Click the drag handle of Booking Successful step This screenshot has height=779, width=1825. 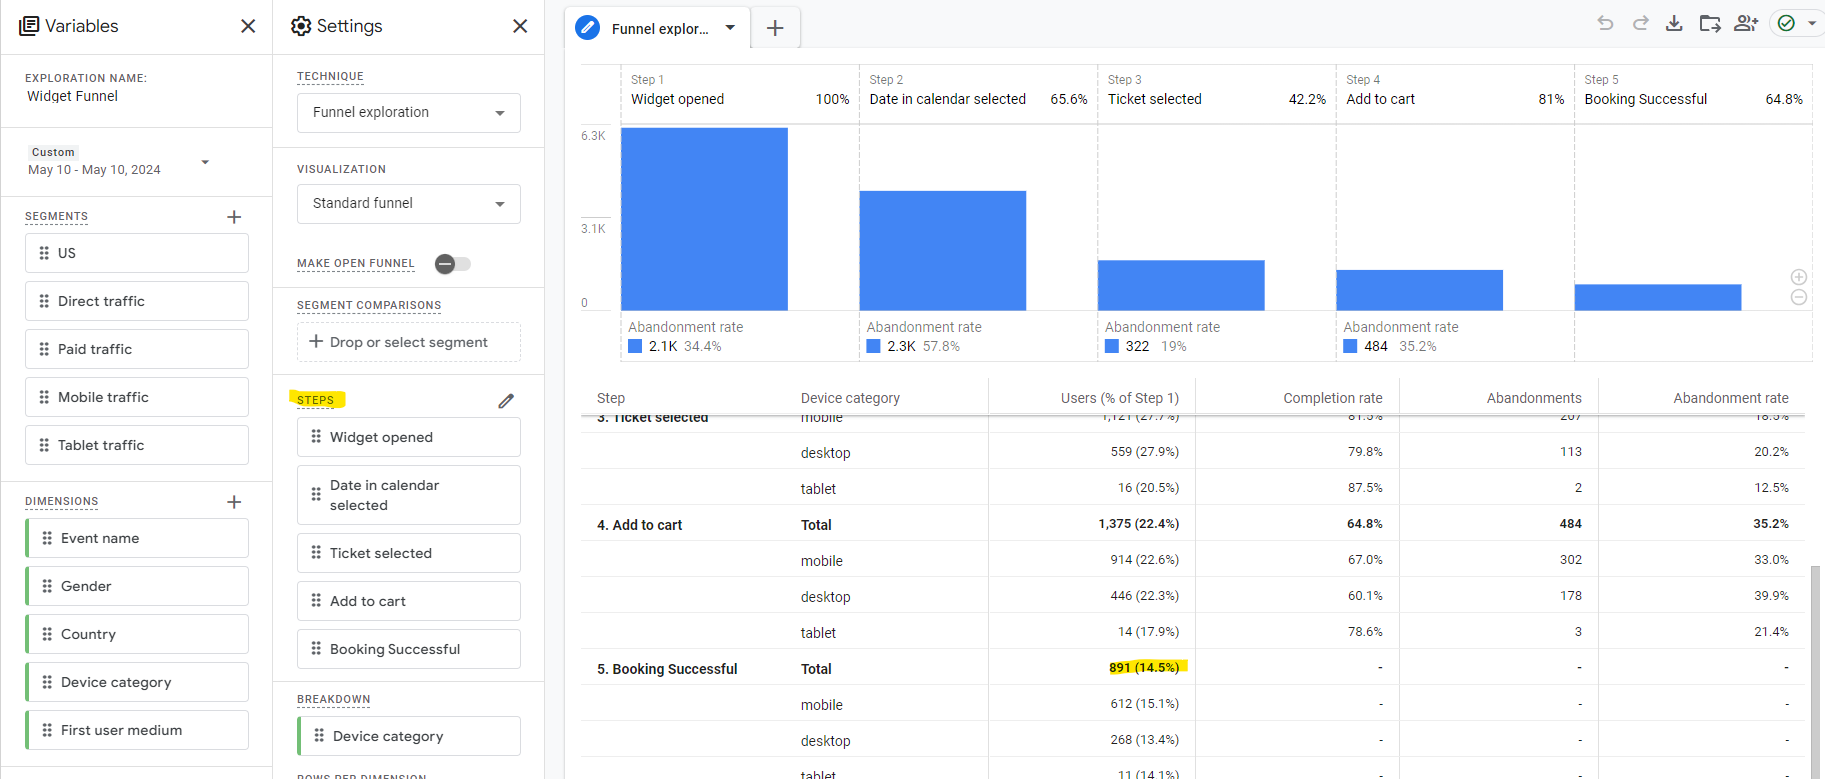pyautogui.click(x=316, y=648)
